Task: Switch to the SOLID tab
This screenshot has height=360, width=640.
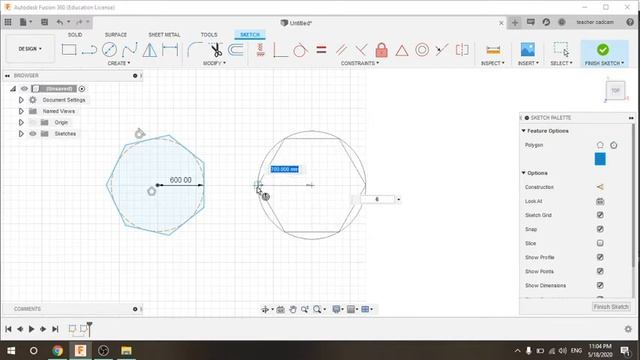Action: tap(75, 35)
